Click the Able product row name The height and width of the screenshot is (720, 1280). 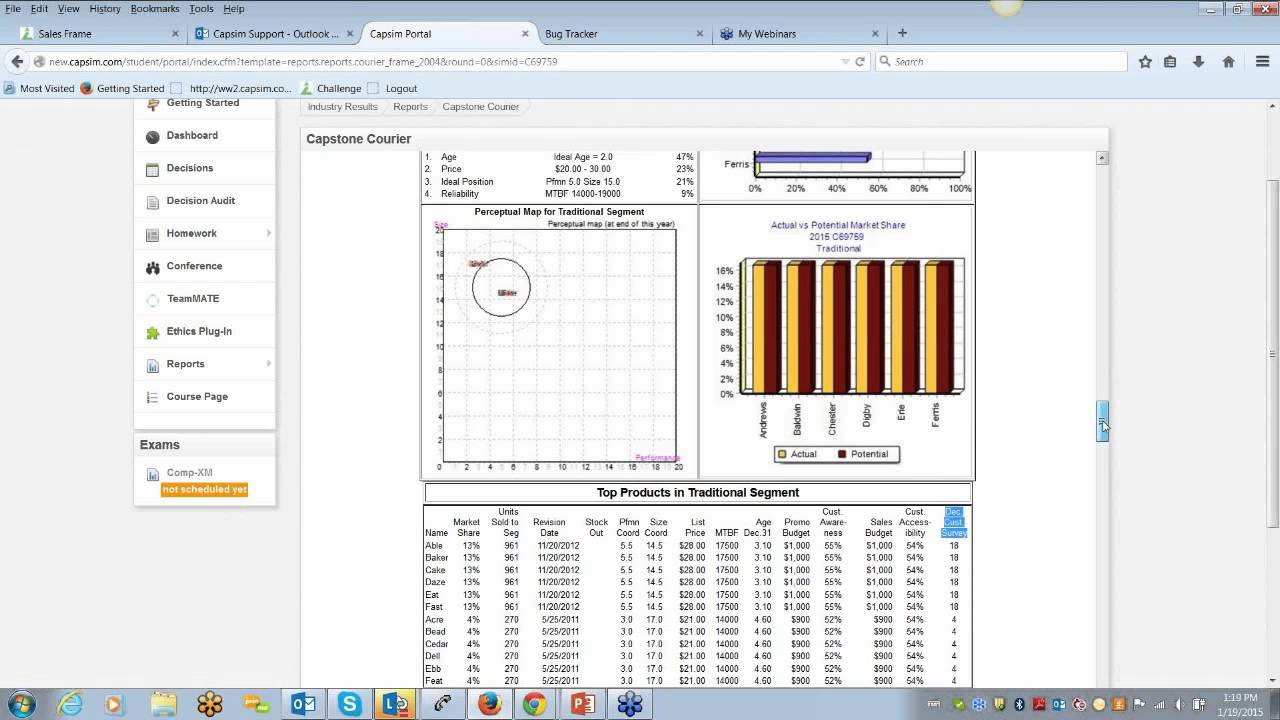(x=433, y=546)
